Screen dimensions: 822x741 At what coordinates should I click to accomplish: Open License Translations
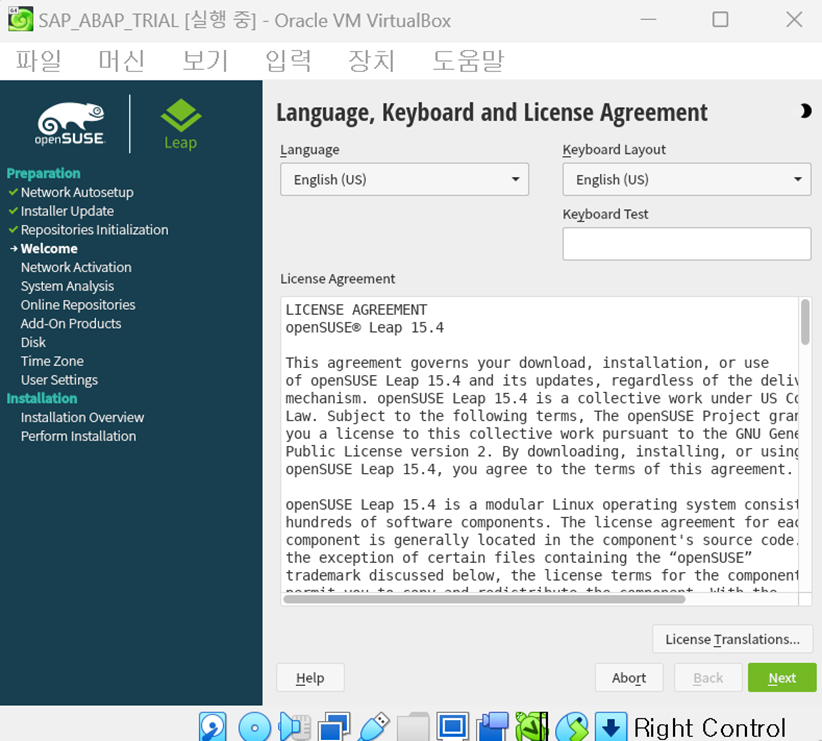click(x=732, y=639)
